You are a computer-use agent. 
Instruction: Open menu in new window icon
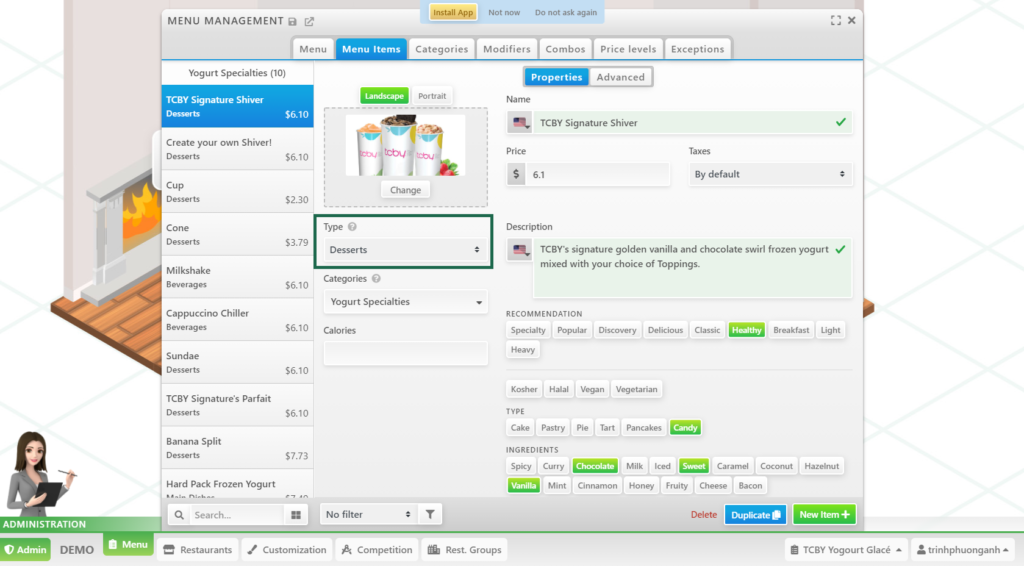[x=309, y=21]
